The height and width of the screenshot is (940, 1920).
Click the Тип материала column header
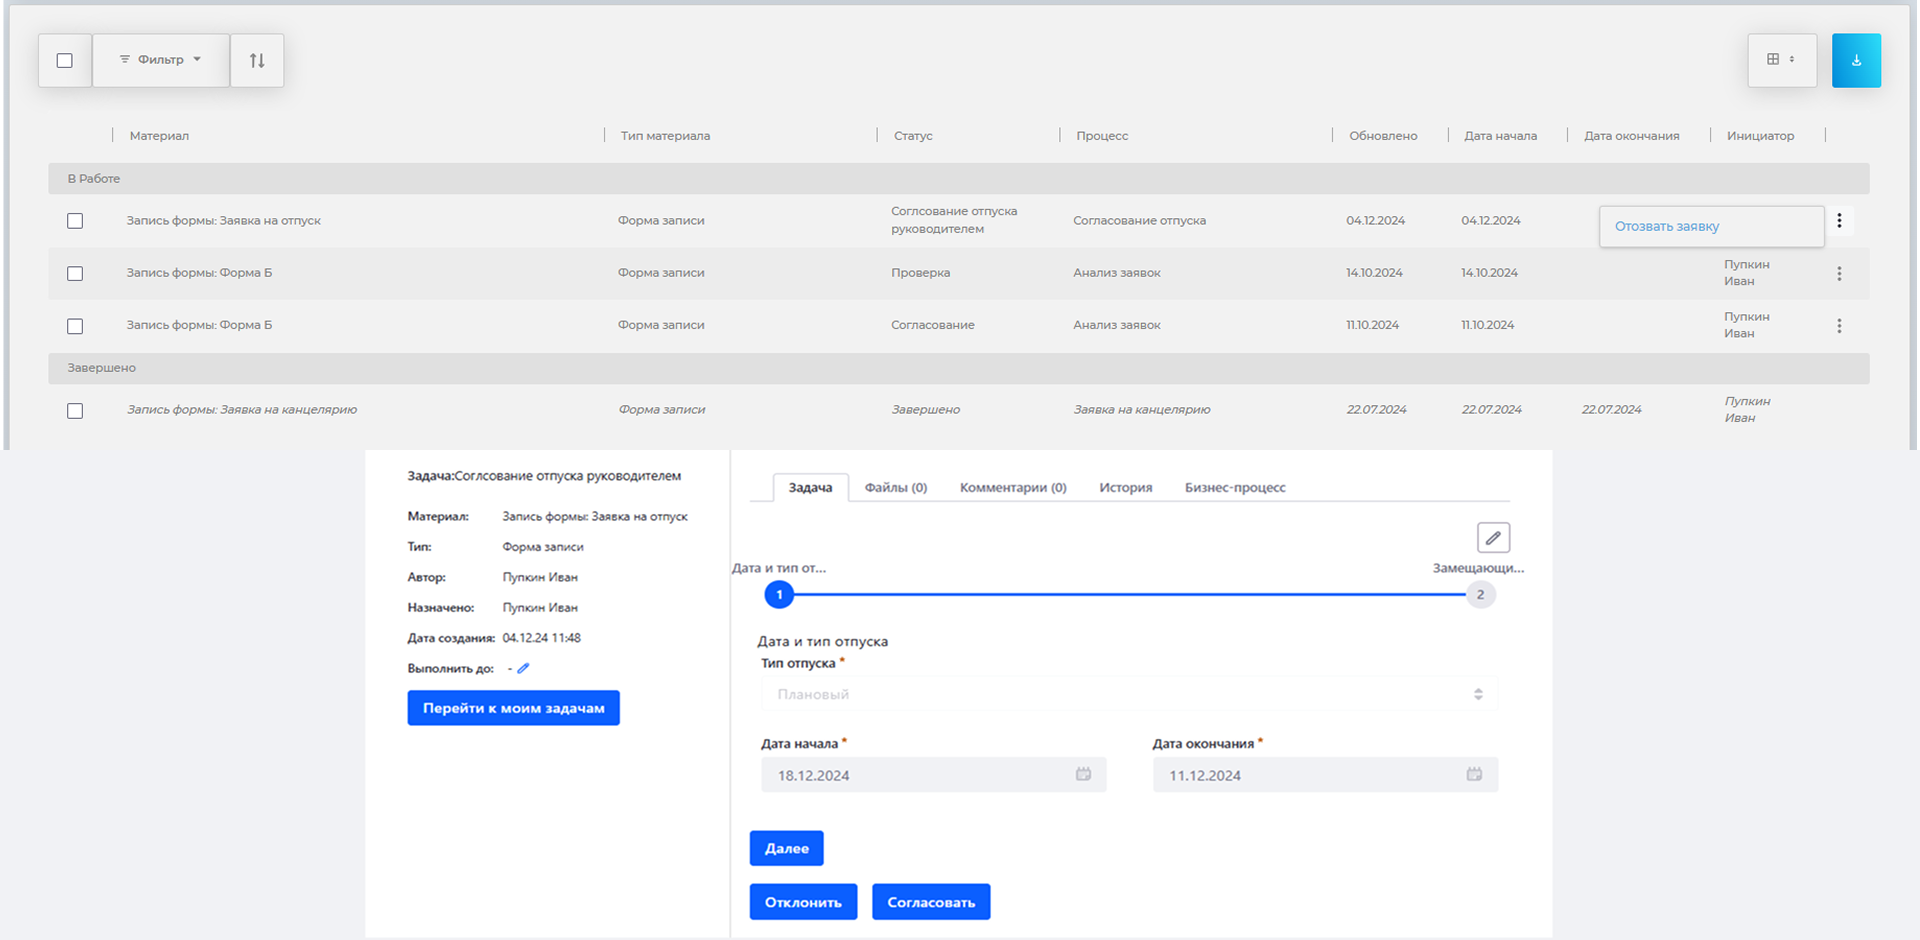(665, 136)
